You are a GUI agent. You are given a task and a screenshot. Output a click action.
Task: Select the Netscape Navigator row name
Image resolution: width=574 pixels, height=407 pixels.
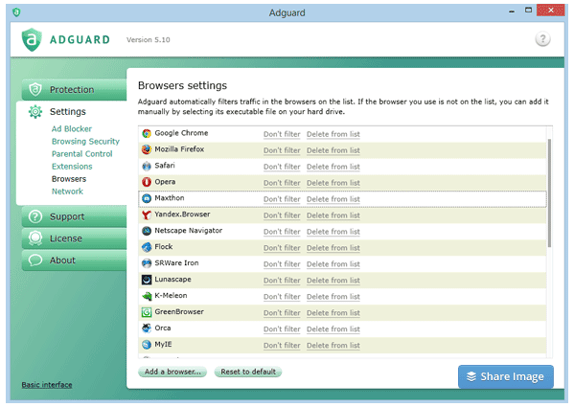[188, 231]
